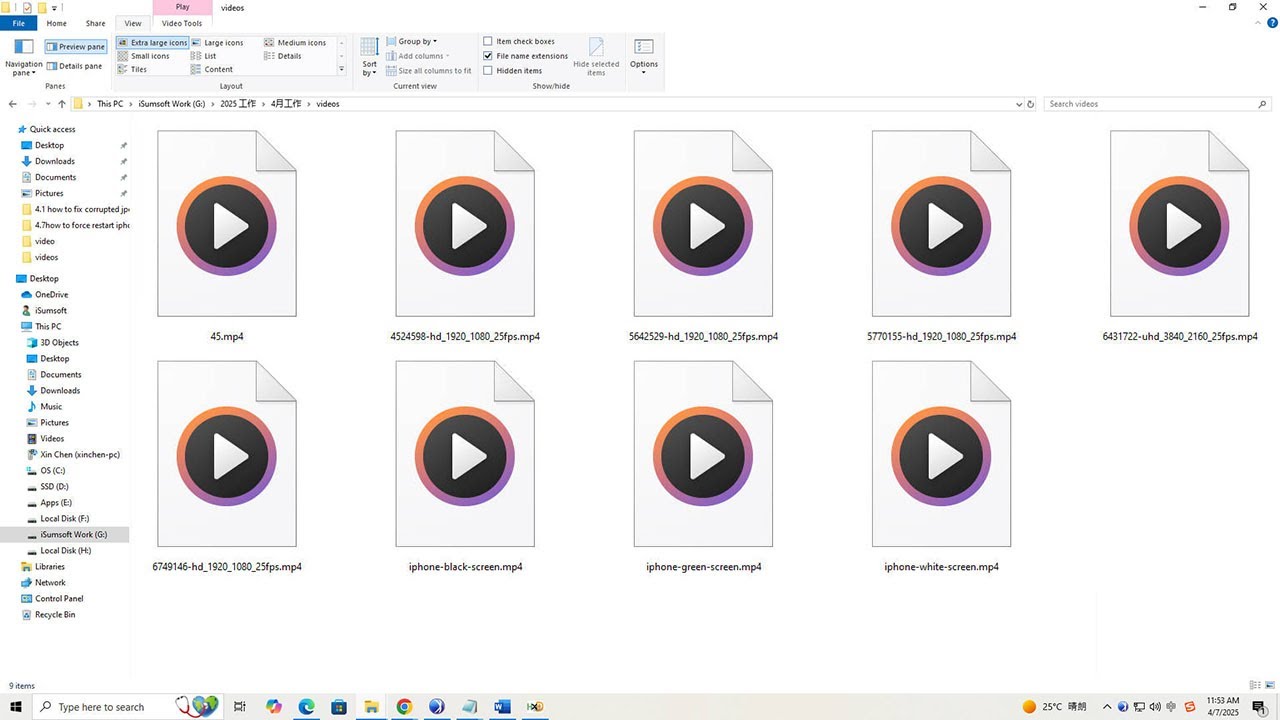
Task: Open the Sort by dropdown
Action: coord(370,58)
